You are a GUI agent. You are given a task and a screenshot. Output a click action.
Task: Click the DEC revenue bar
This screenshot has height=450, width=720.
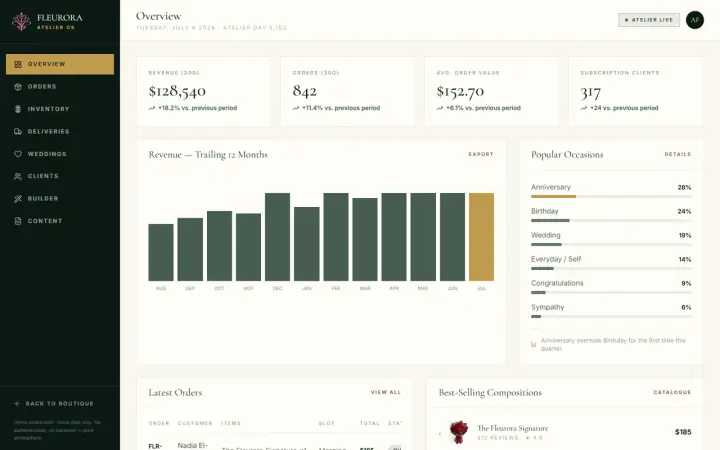click(x=277, y=237)
